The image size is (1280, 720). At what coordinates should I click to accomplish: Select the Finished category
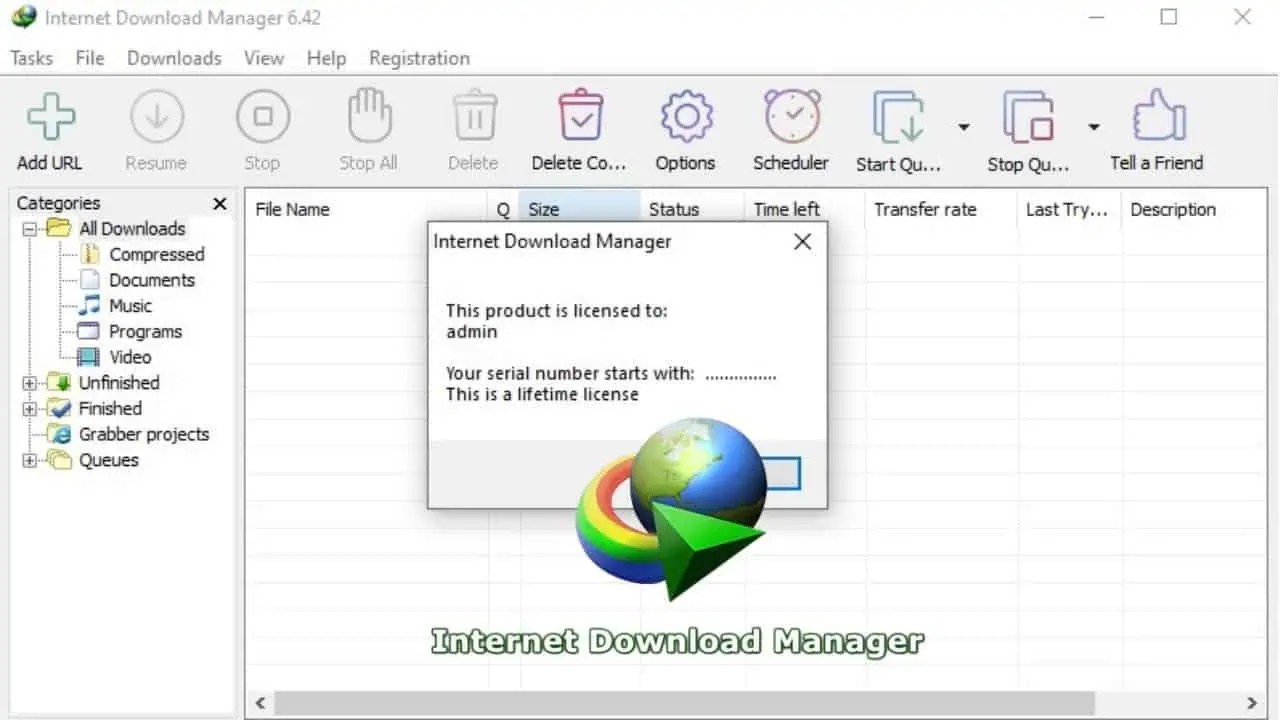[x=110, y=408]
